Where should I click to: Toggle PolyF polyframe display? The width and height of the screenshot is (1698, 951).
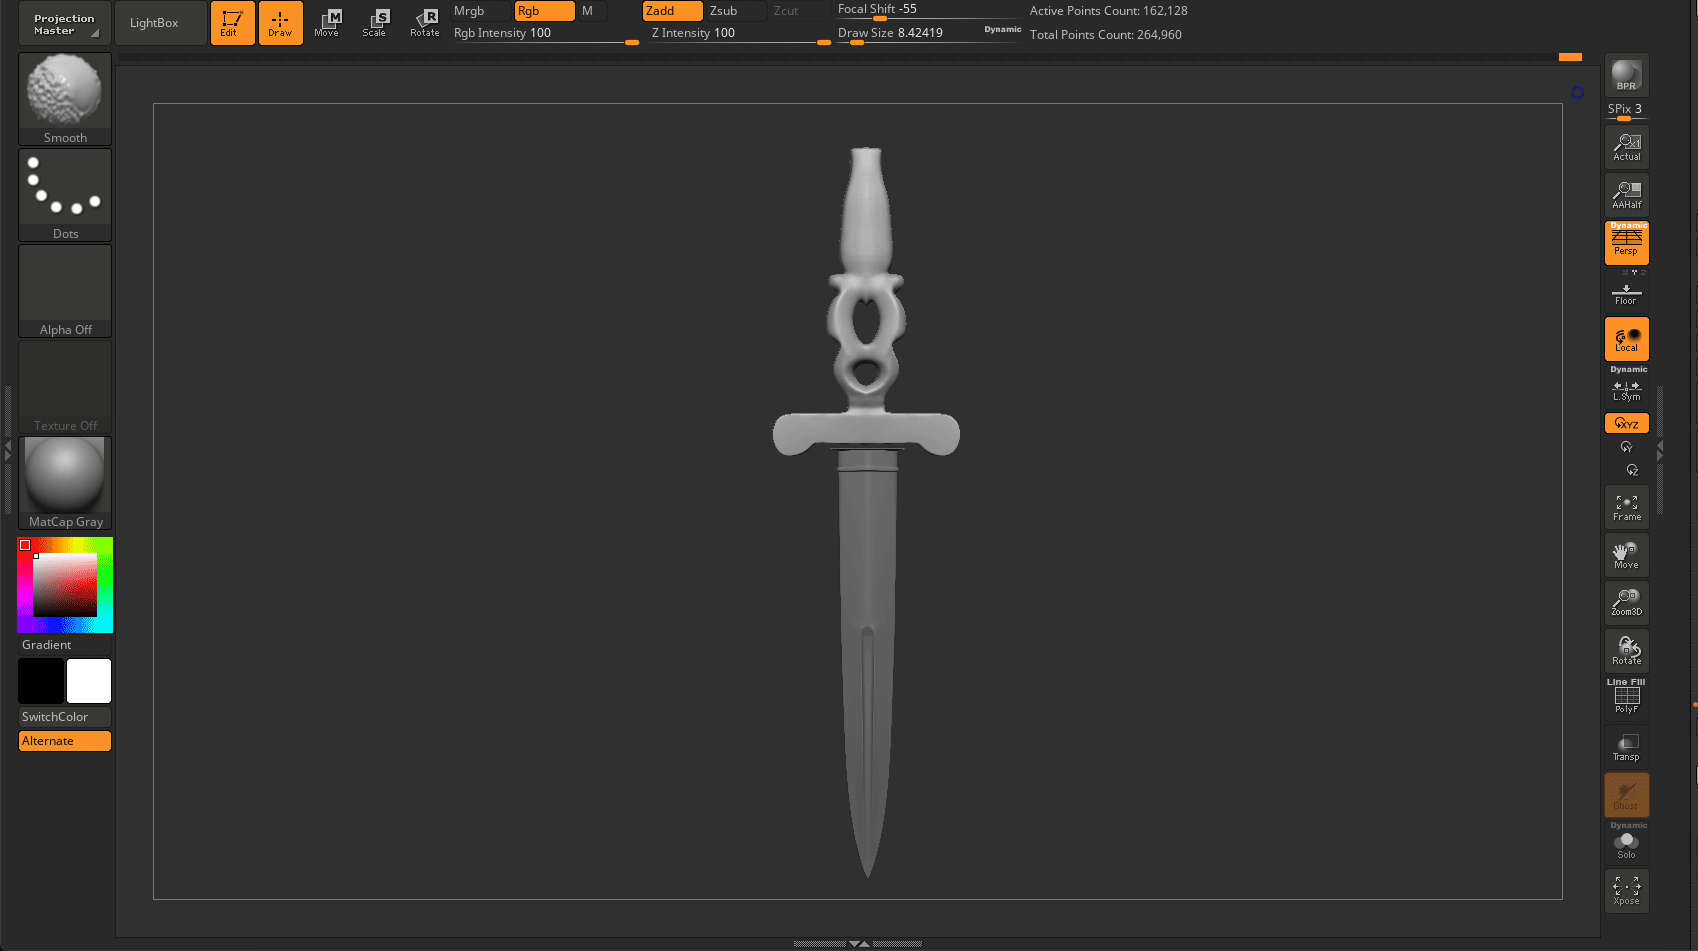coord(1627,699)
